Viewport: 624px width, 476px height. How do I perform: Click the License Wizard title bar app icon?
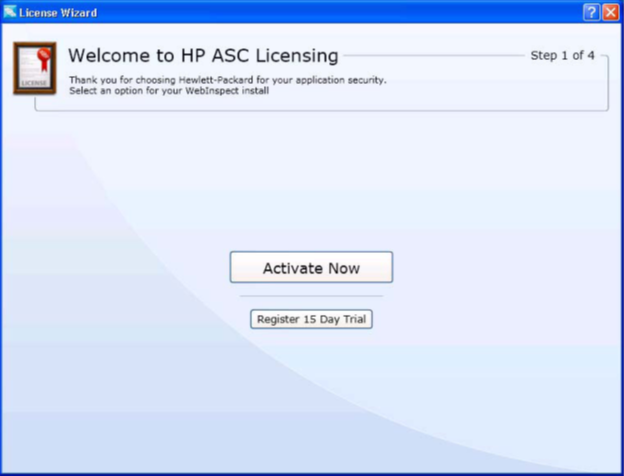(x=10, y=12)
